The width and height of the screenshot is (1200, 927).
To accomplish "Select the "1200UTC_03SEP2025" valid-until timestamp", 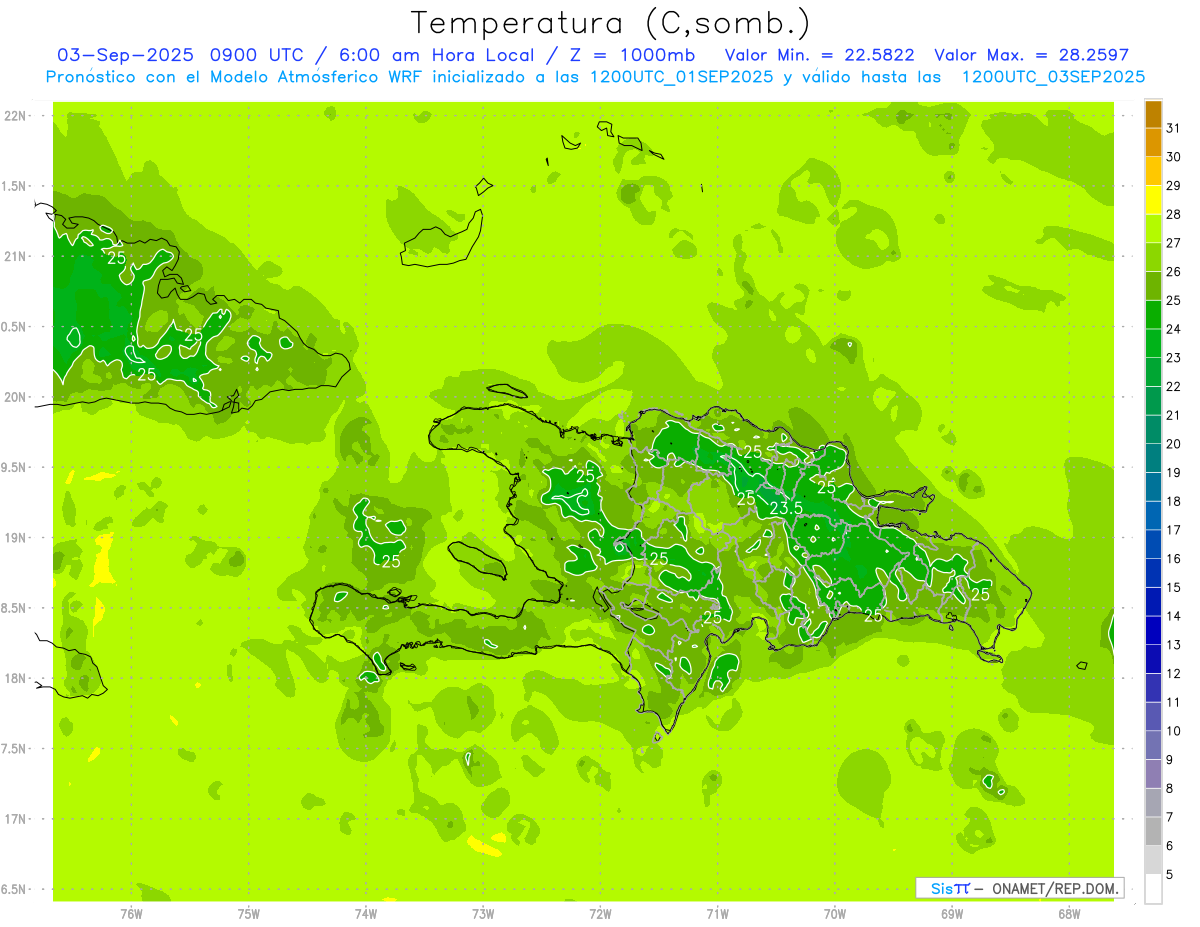I will [1053, 77].
